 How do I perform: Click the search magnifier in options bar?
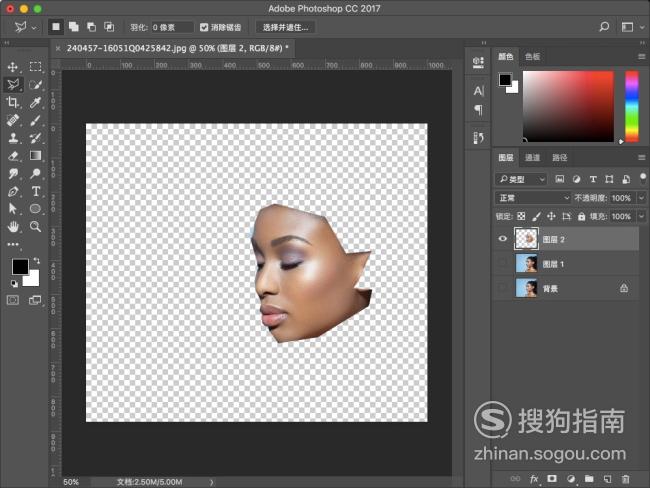pos(604,27)
